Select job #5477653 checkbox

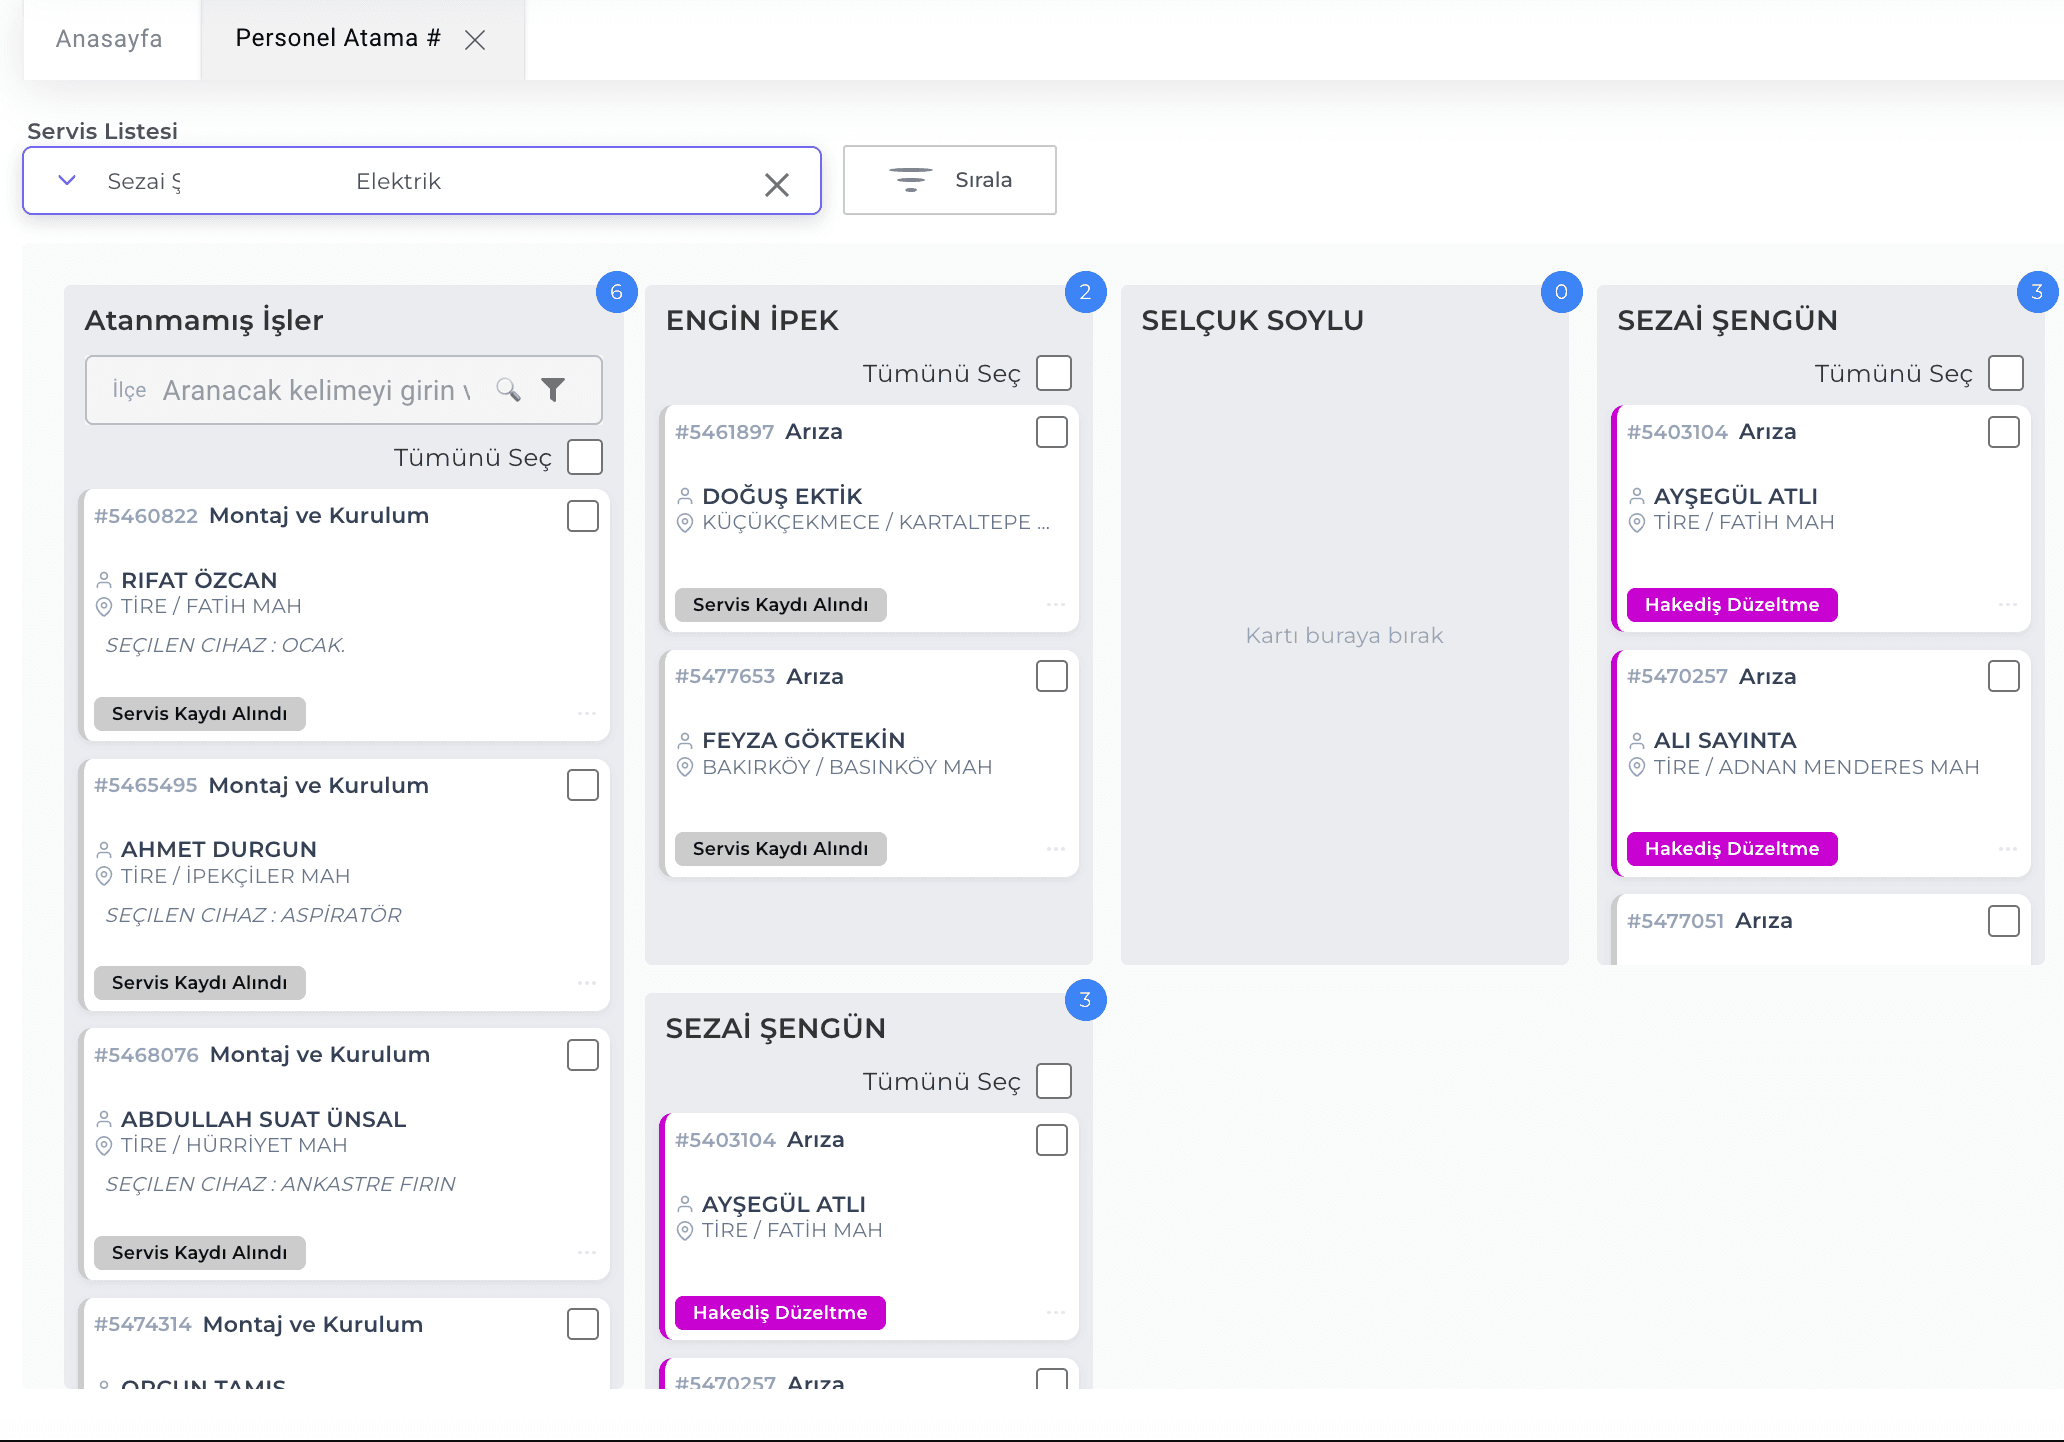point(1052,676)
